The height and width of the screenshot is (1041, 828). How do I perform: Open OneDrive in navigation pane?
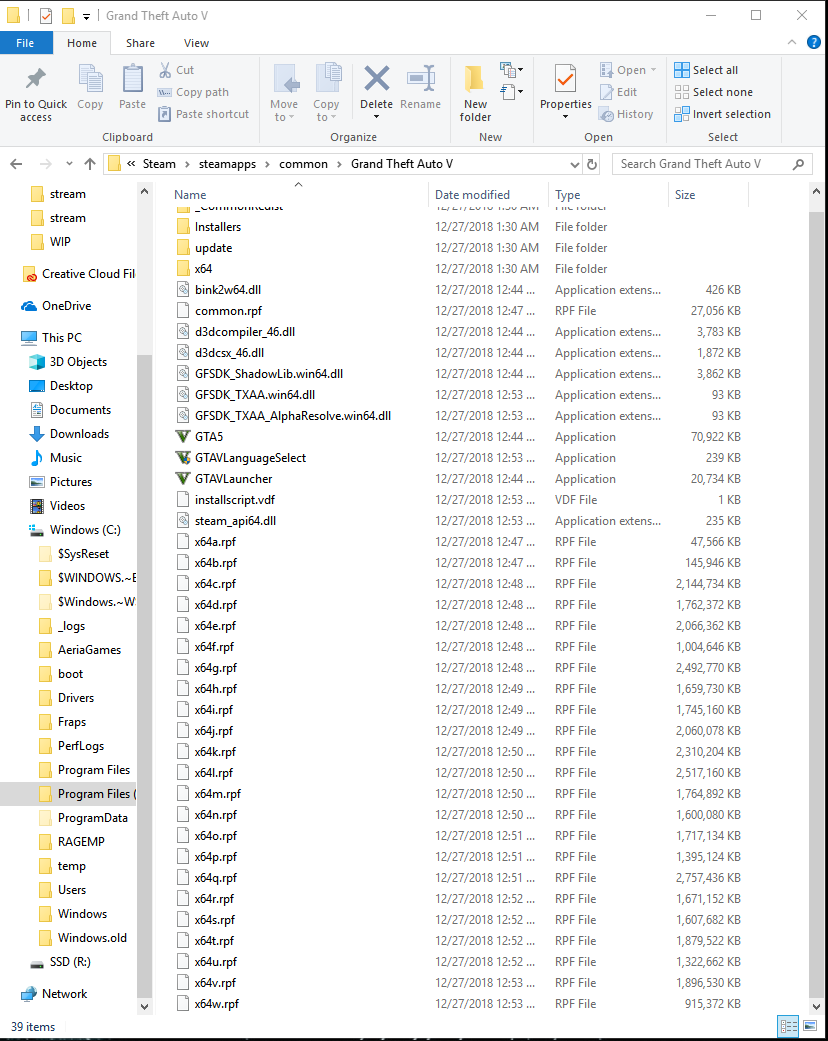[66, 306]
